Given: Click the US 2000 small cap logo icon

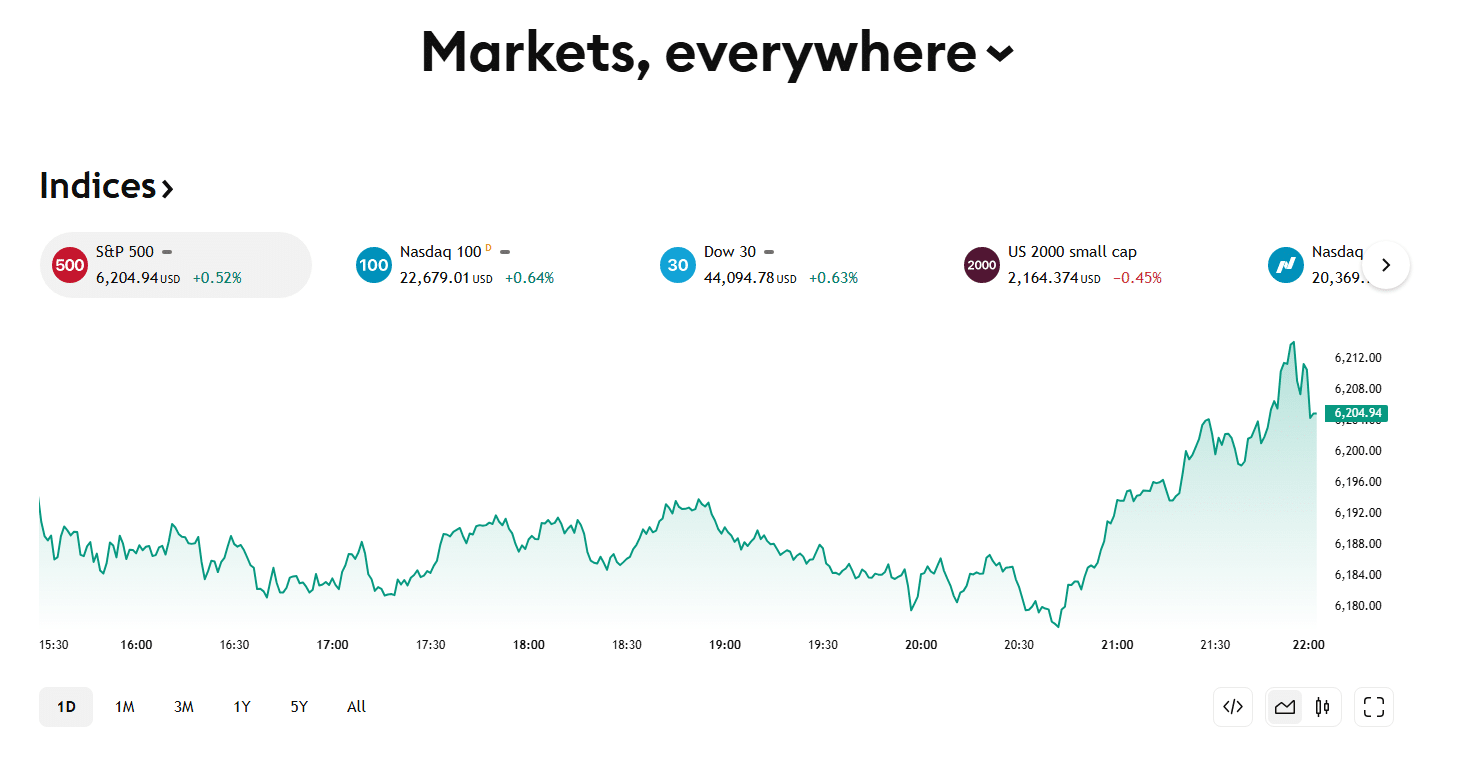Looking at the screenshot, I should click(x=981, y=265).
